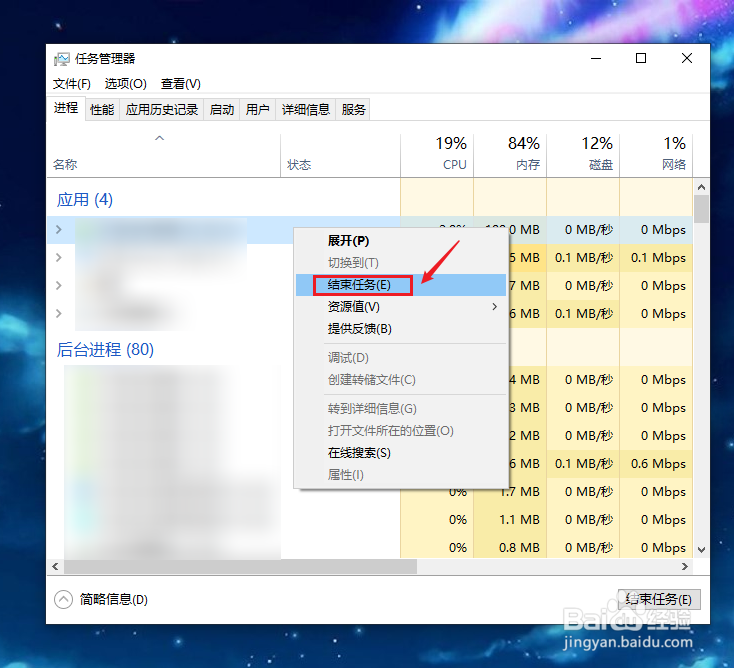Screen dimensions: 734x668
Task: Choose 切换到(T) in context menu
Action: coord(401,263)
